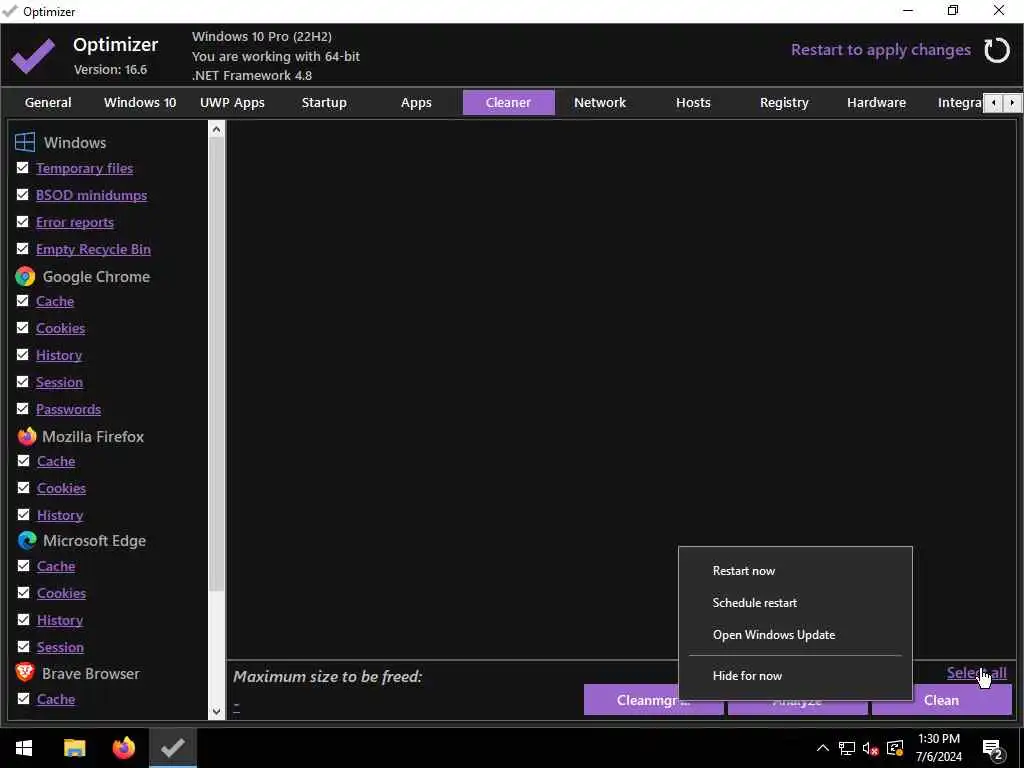Open the Network tab
The height and width of the screenshot is (768, 1024).
[600, 103]
